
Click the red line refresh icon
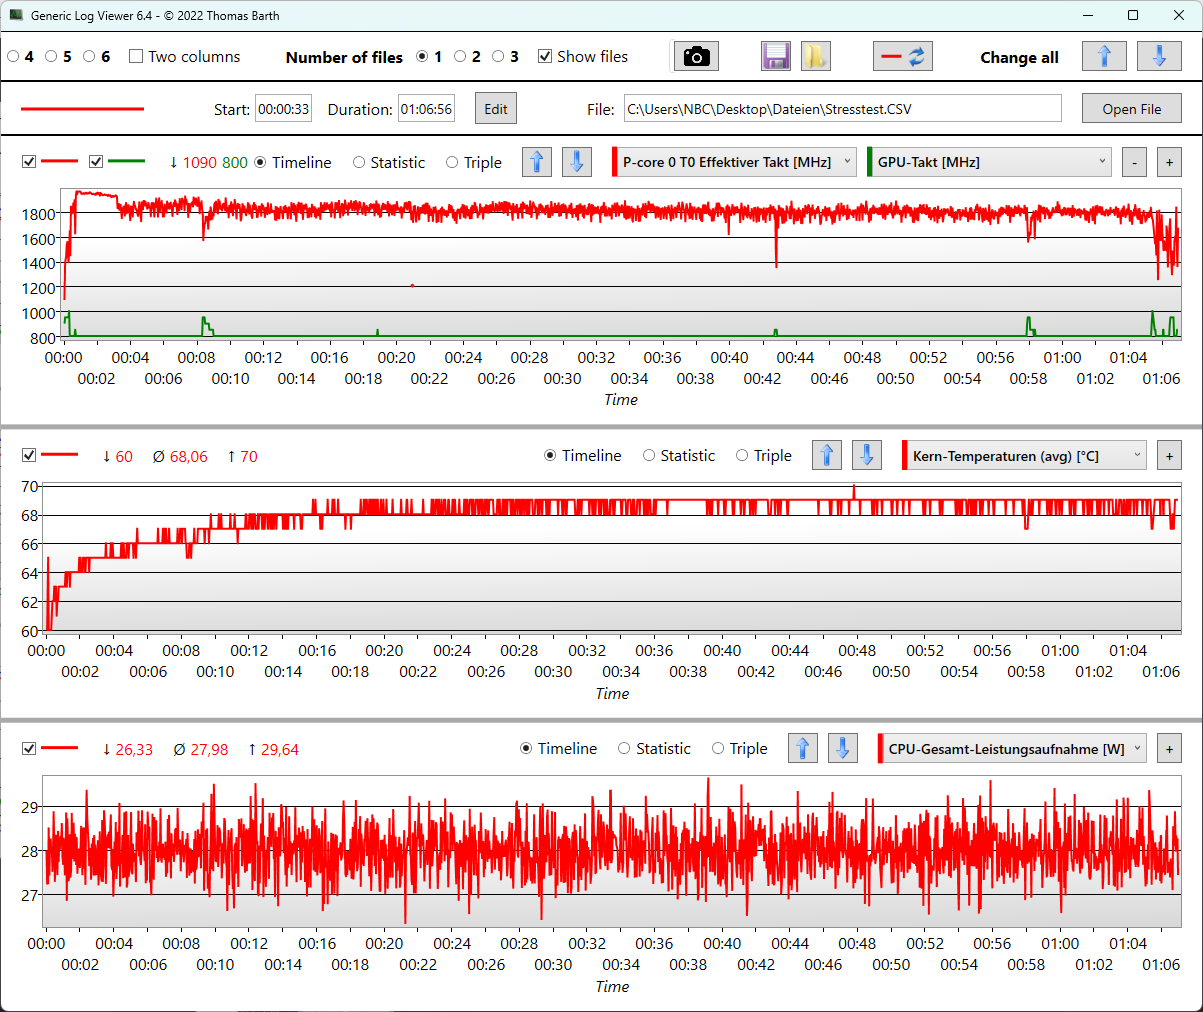click(902, 57)
